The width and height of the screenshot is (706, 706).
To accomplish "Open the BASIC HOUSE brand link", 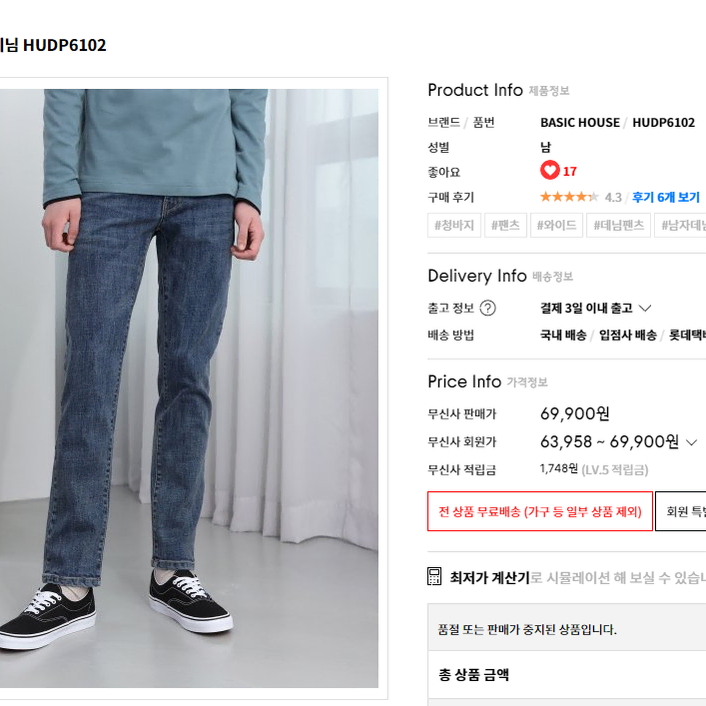I will tap(580, 122).
